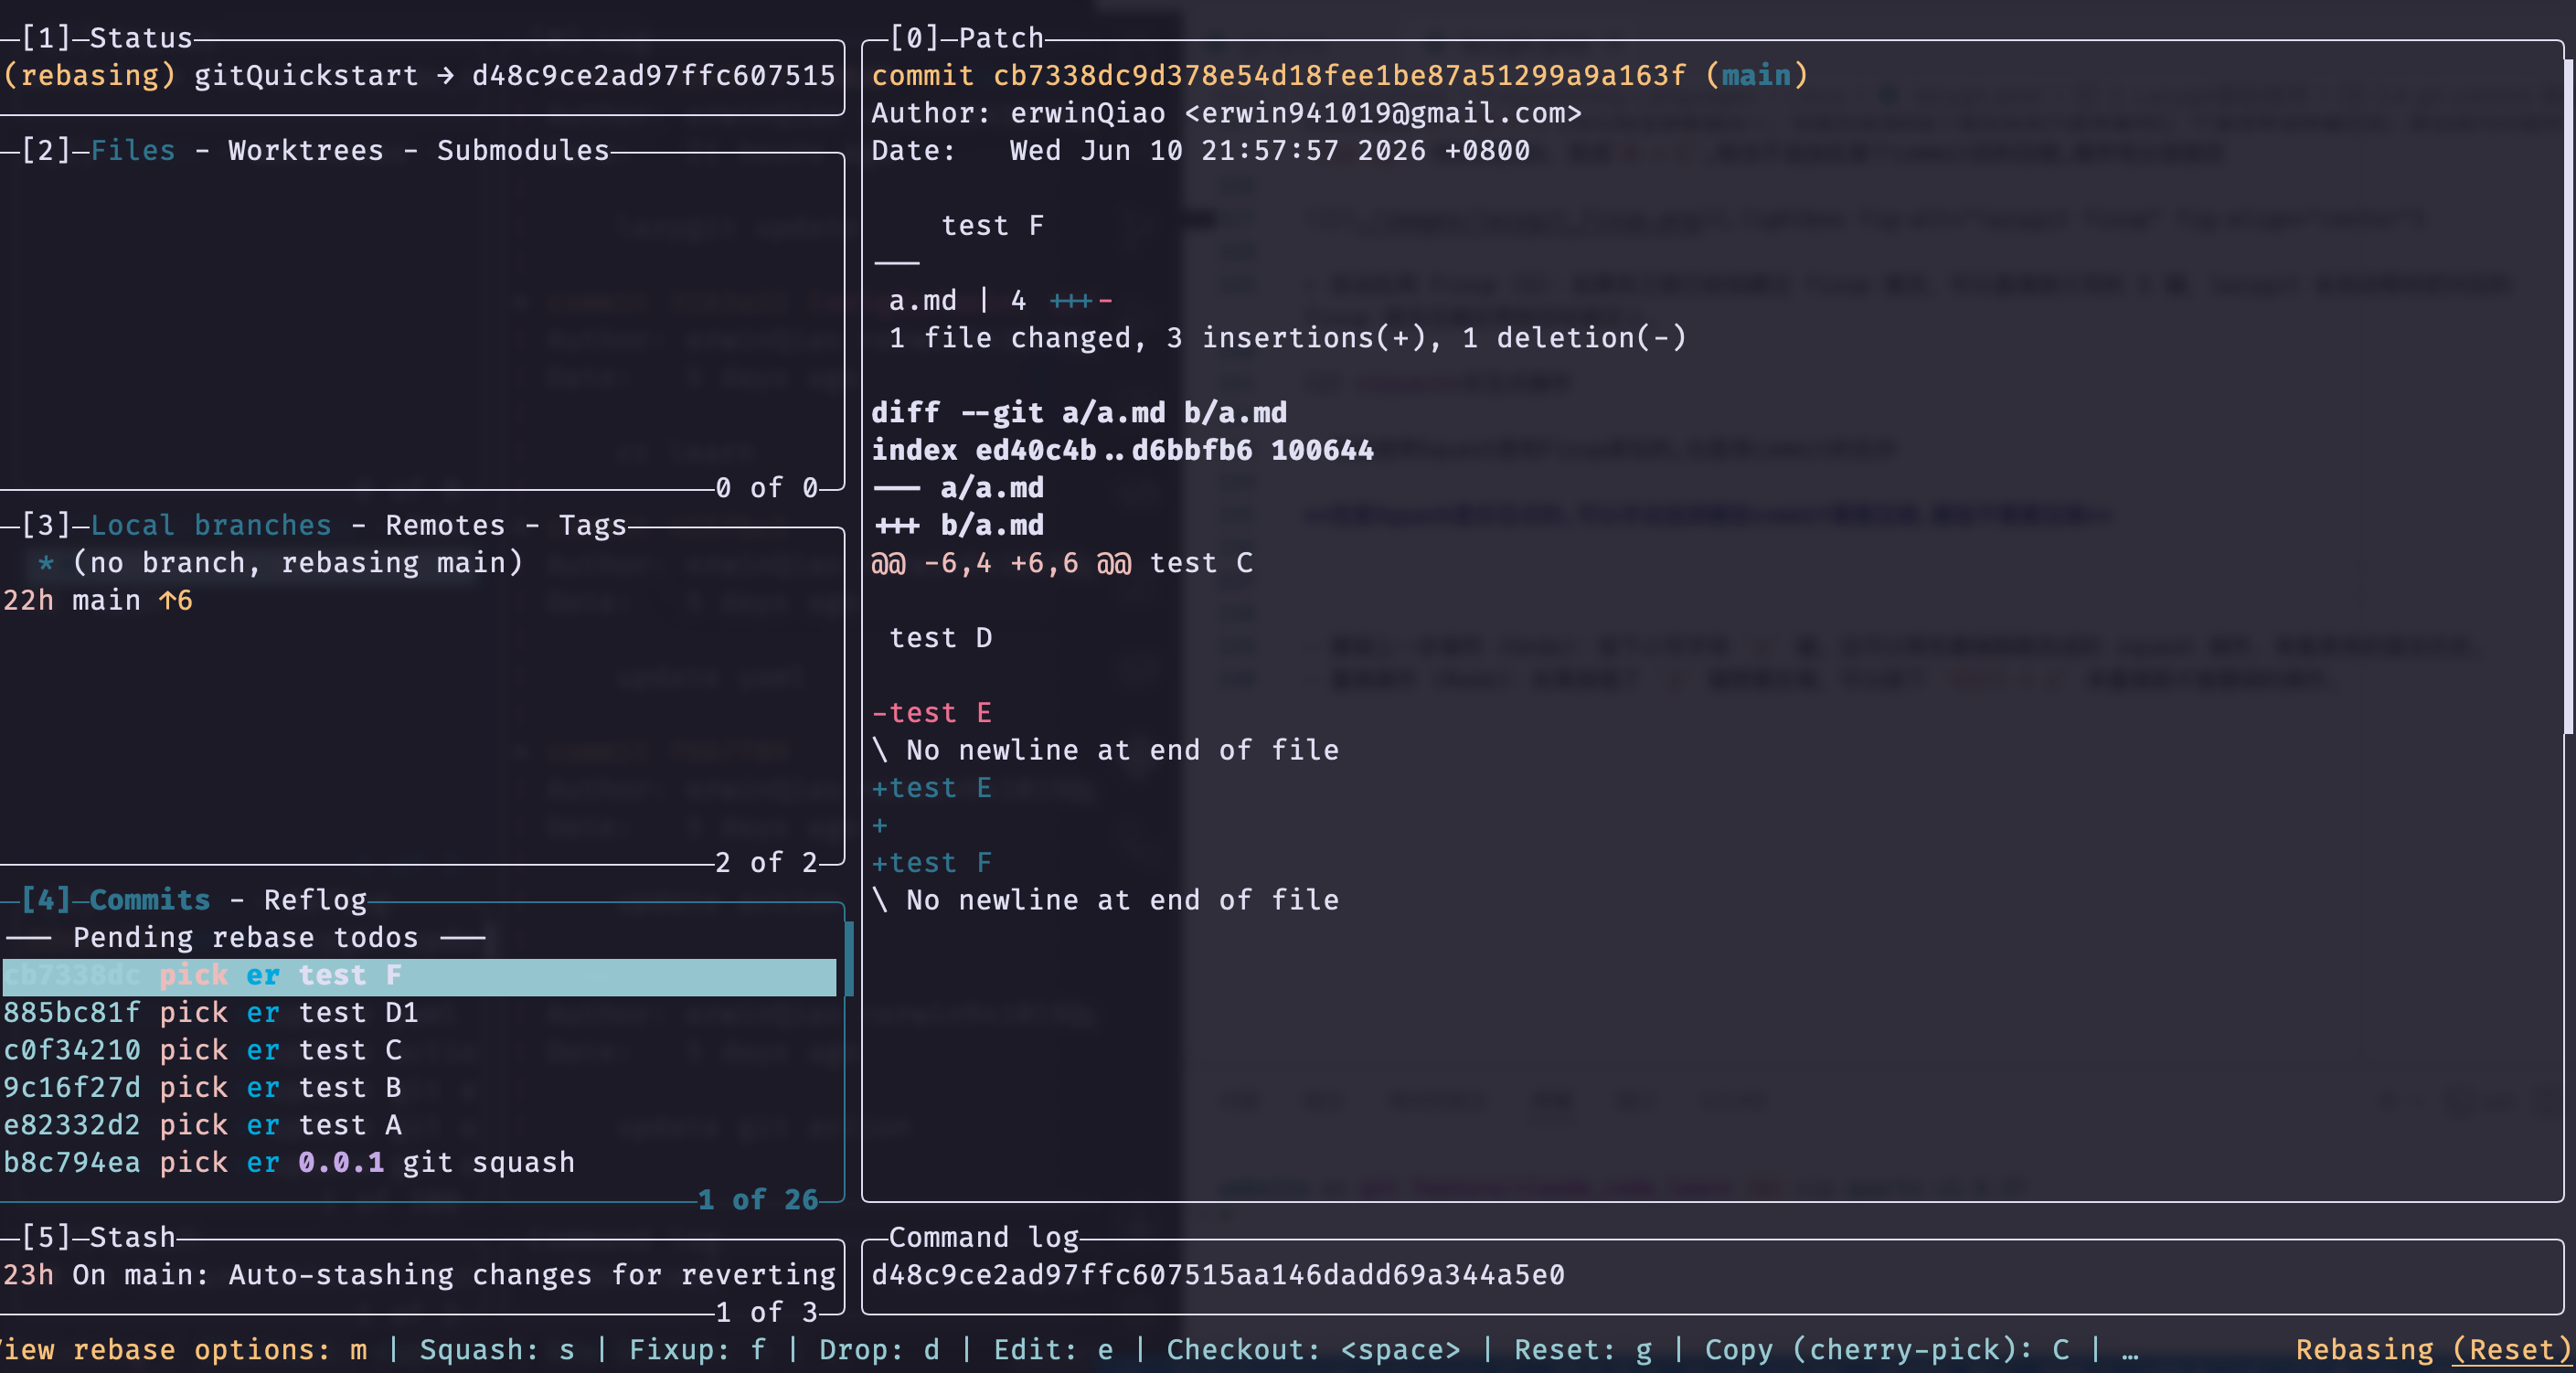Viewport: 2576px width, 1373px height.
Task: Click the Date line in the Patch panel
Action: coord(1200,151)
